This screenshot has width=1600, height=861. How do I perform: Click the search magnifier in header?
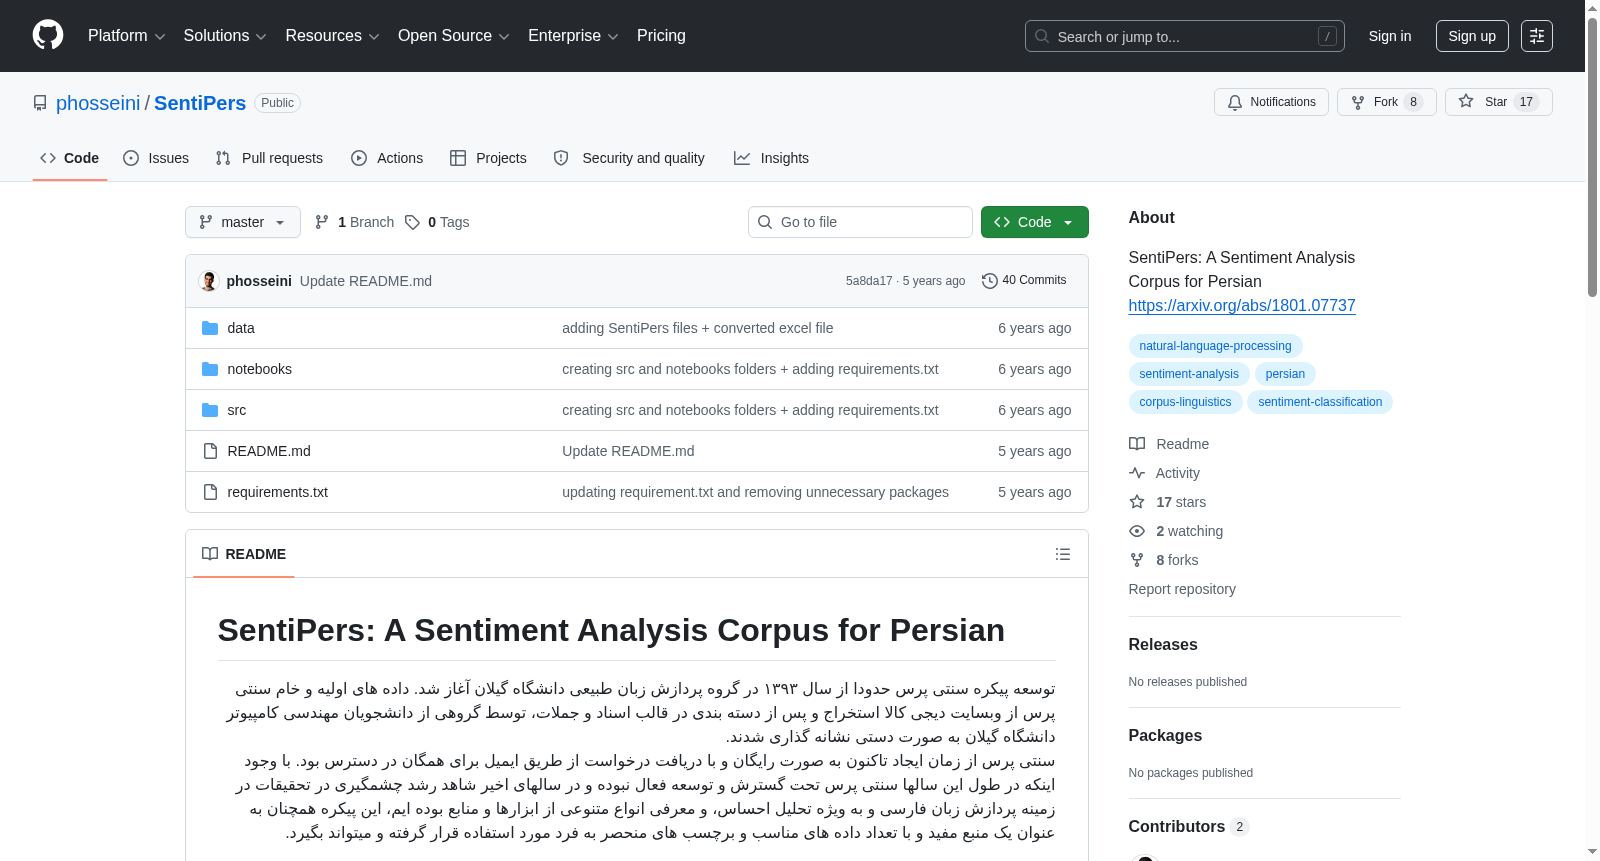1042,36
